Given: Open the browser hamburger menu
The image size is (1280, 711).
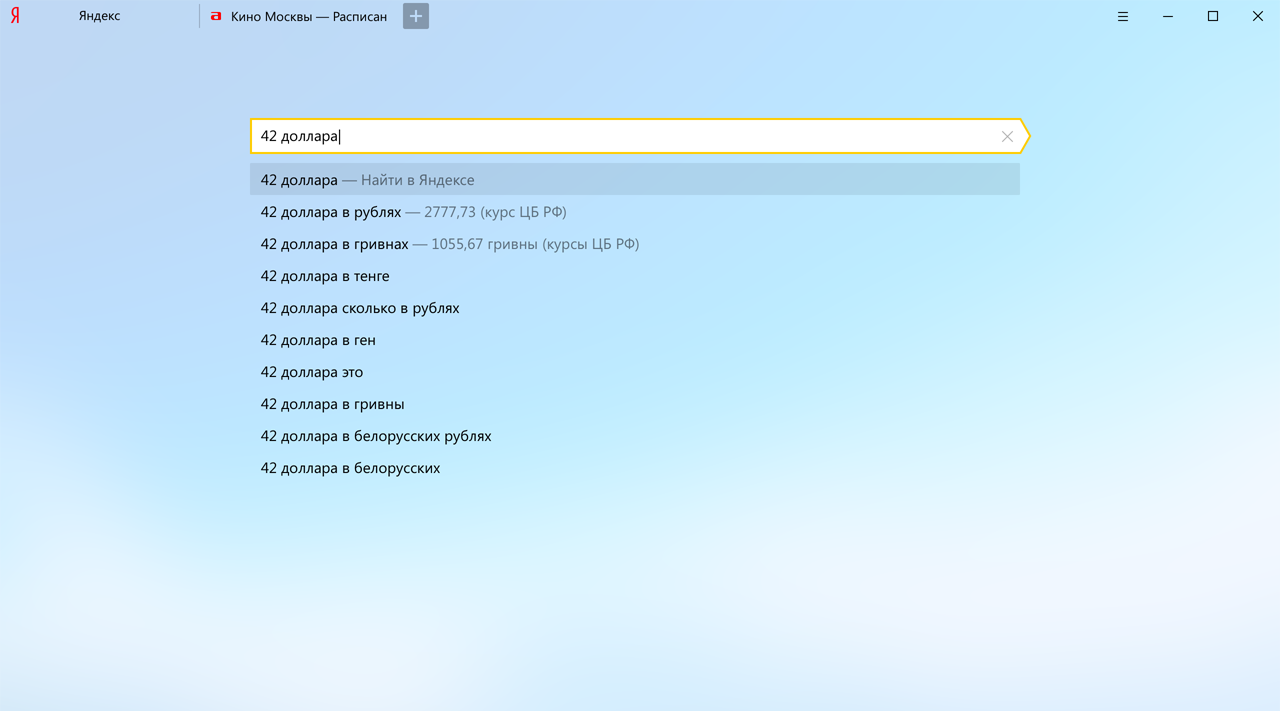Looking at the screenshot, I should 1123,16.
